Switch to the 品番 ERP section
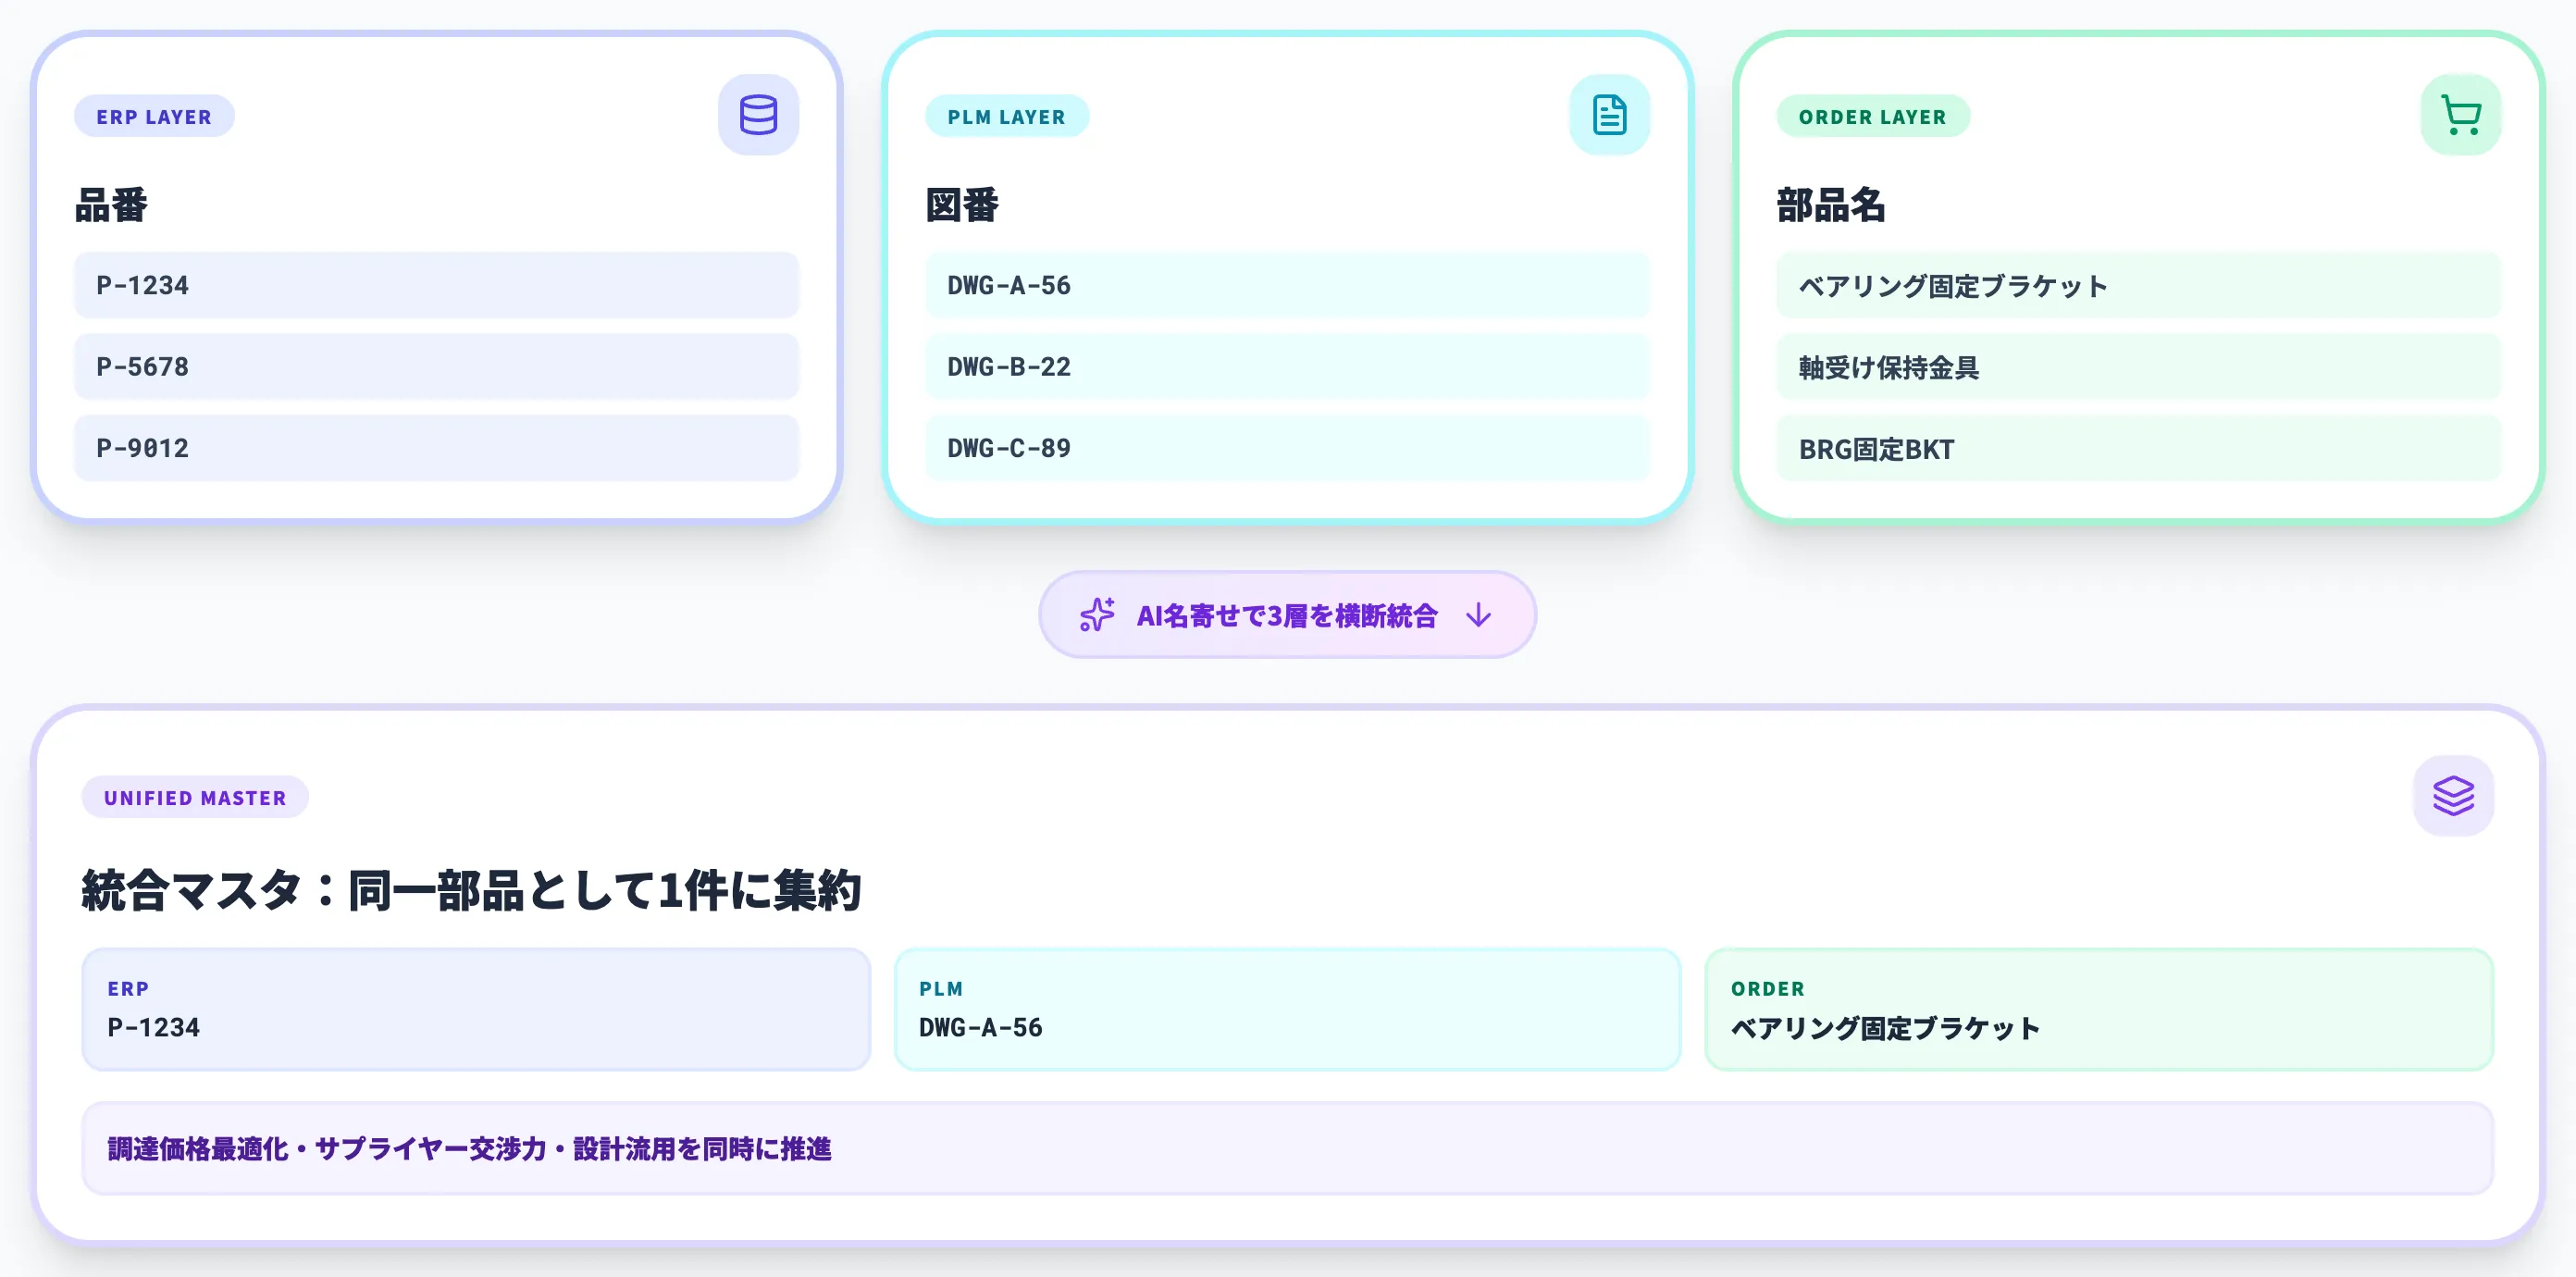2576x1277 pixels. click(113, 206)
